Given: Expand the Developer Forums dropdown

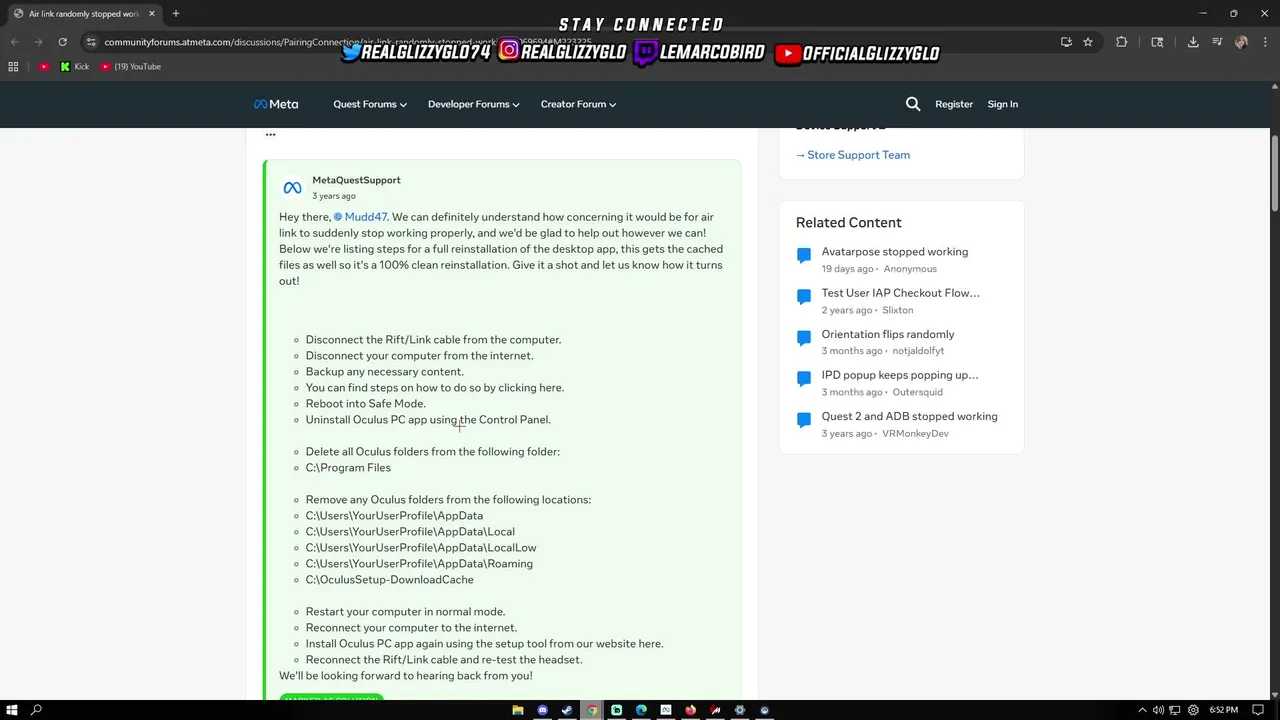Looking at the screenshot, I should pyautogui.click(x=473, y=104).
